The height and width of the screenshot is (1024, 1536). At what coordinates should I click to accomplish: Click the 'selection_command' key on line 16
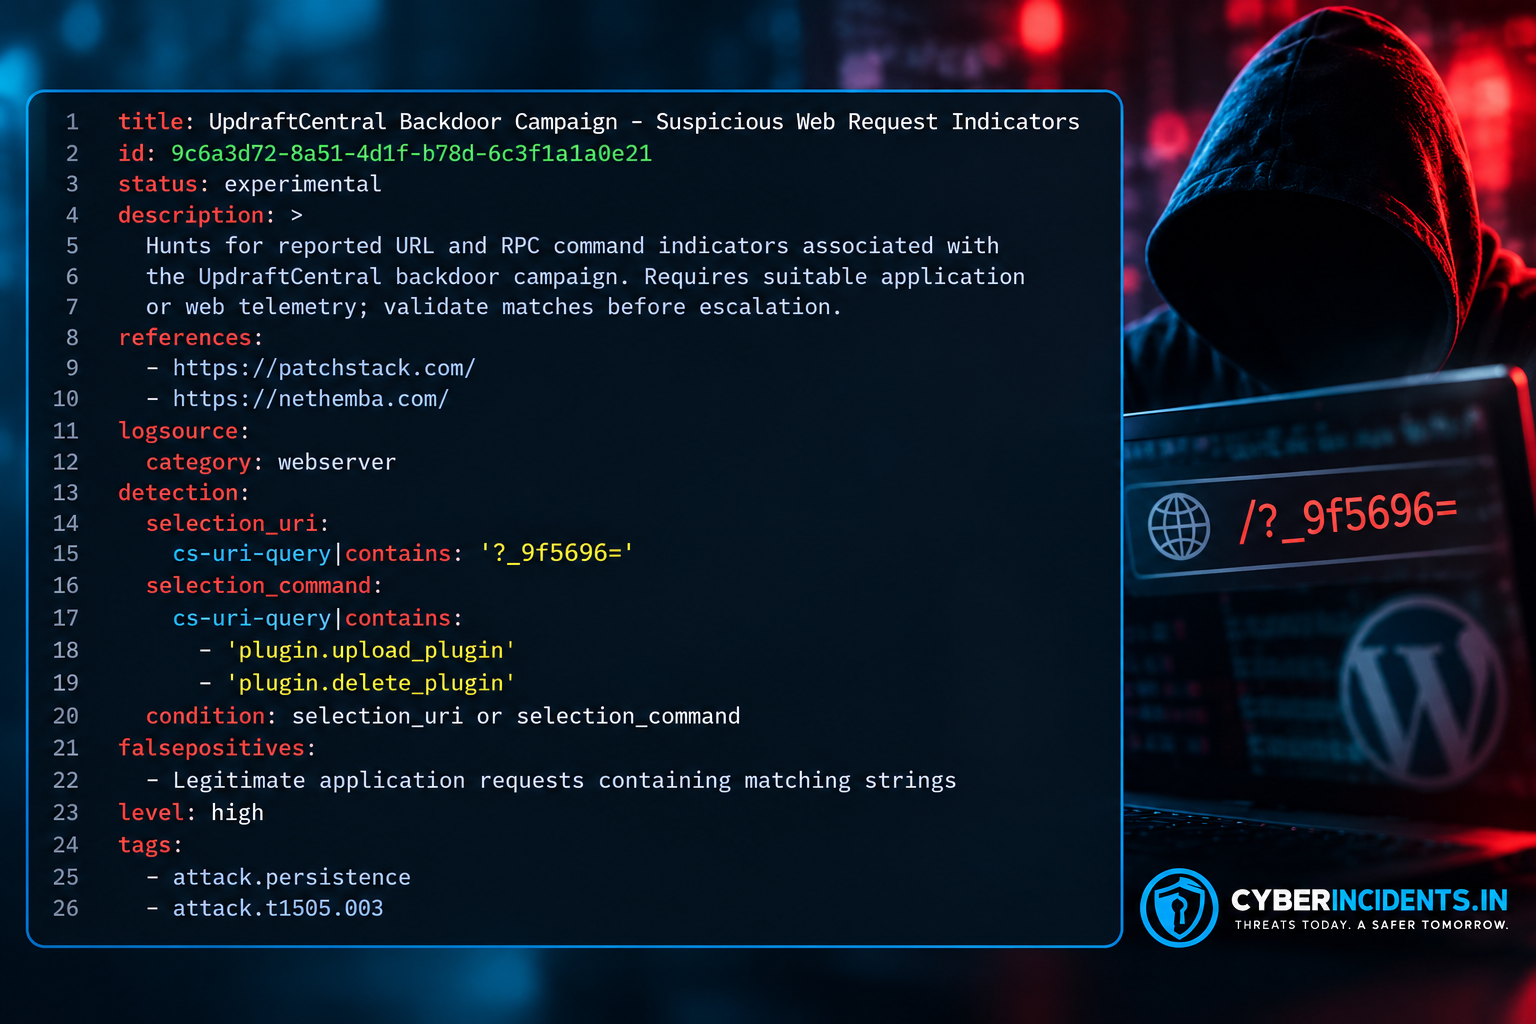pyautogui.click(x=259, y=585)
